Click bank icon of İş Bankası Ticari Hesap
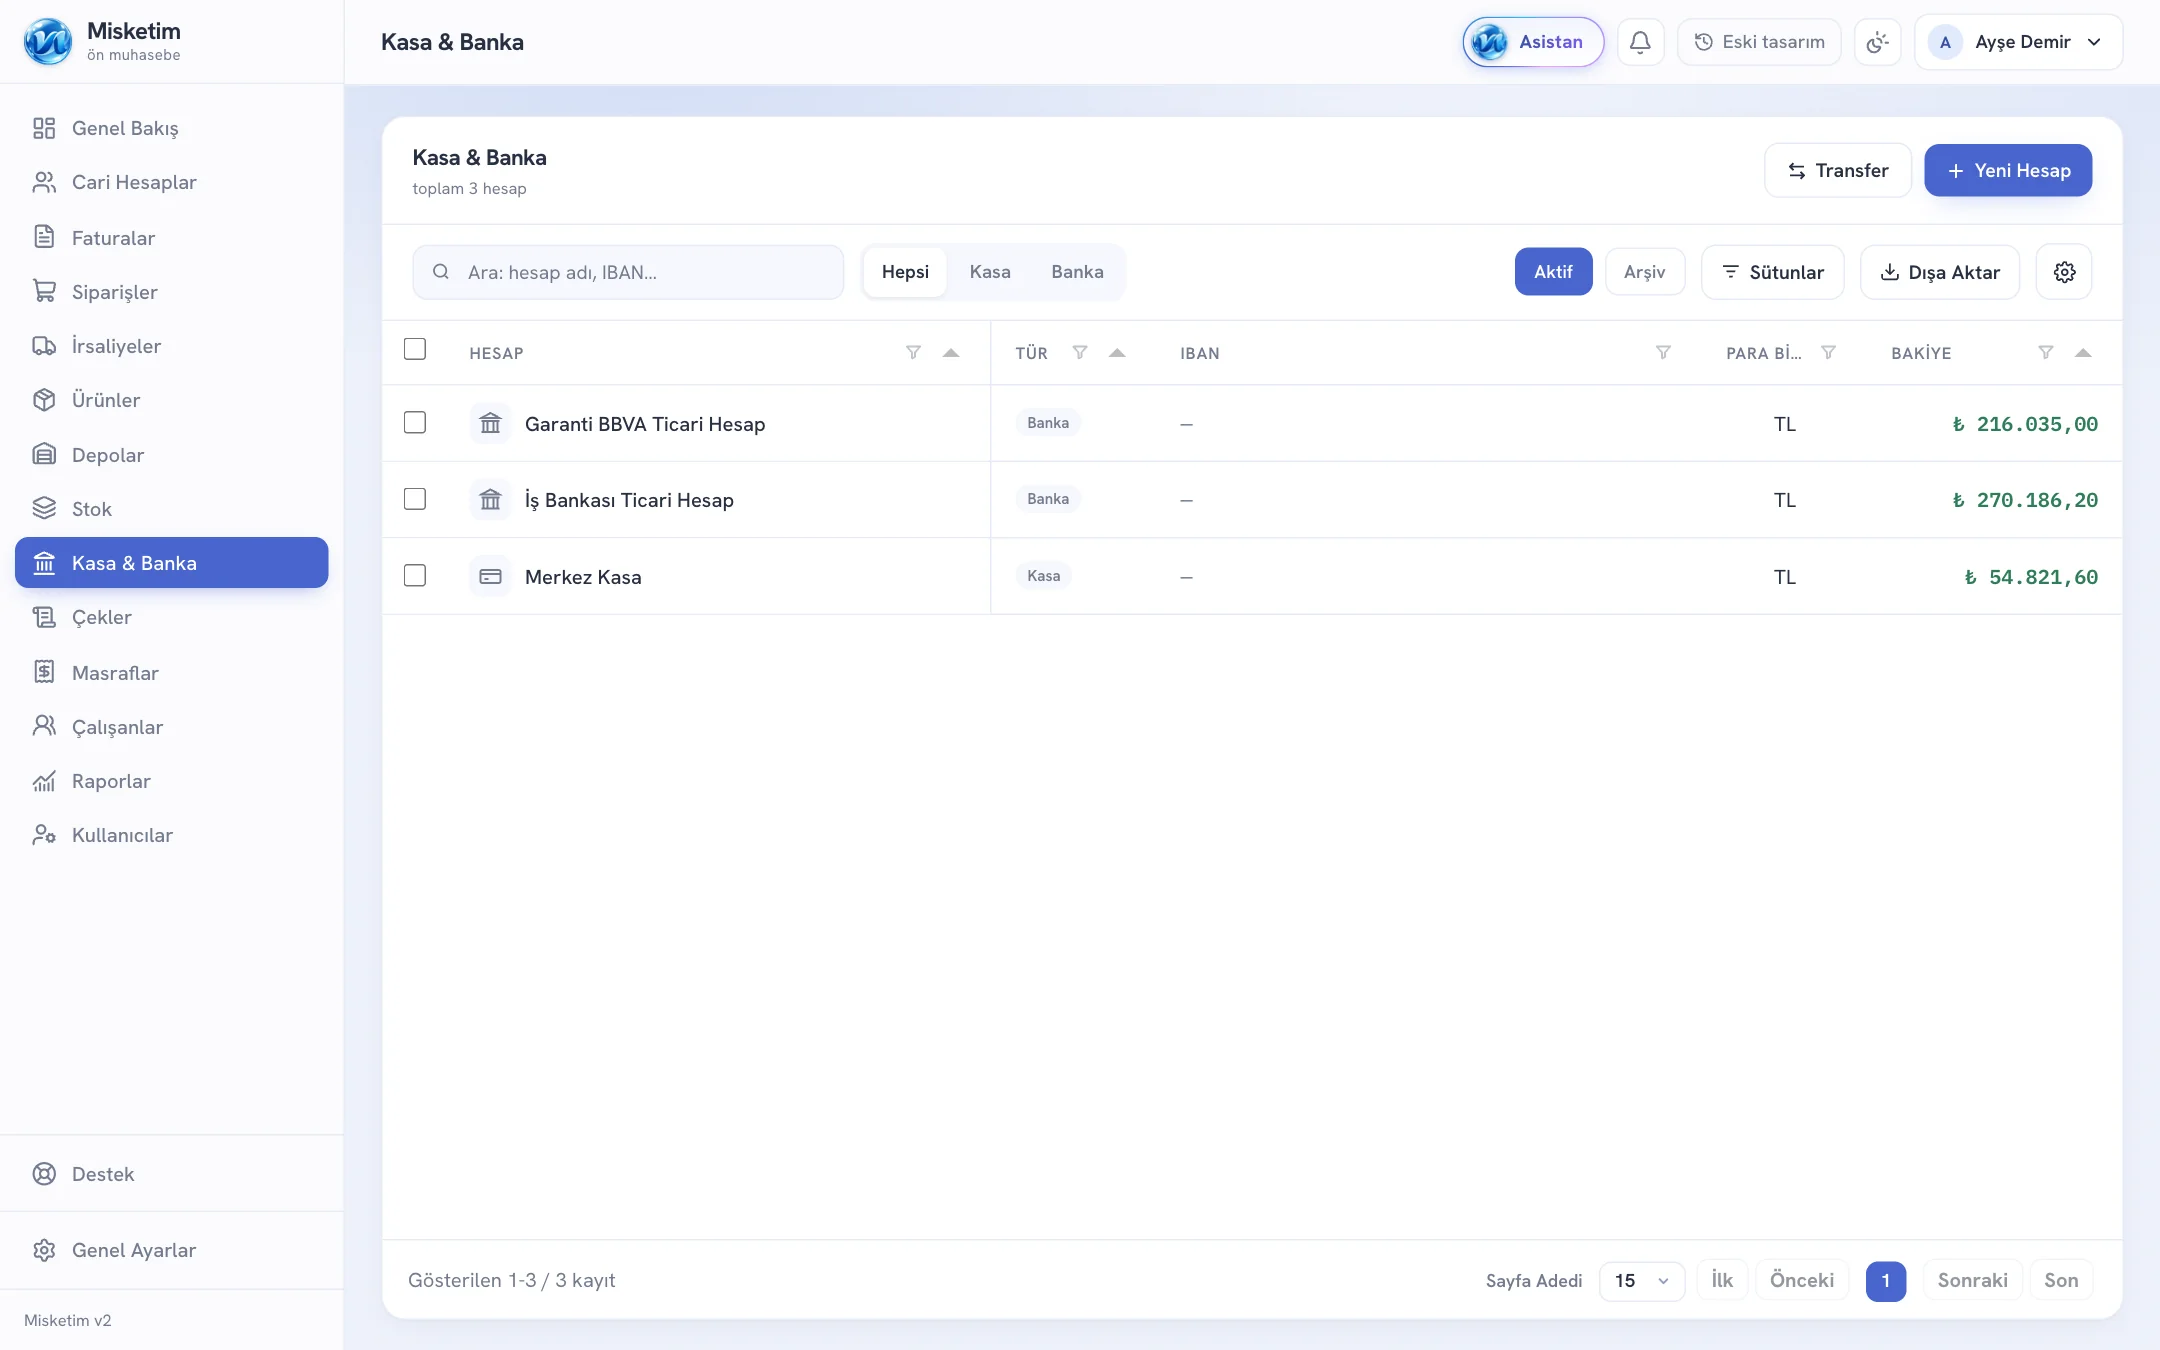The image size is (2160, 1350). pyautogui.click(x=490, y=499)
